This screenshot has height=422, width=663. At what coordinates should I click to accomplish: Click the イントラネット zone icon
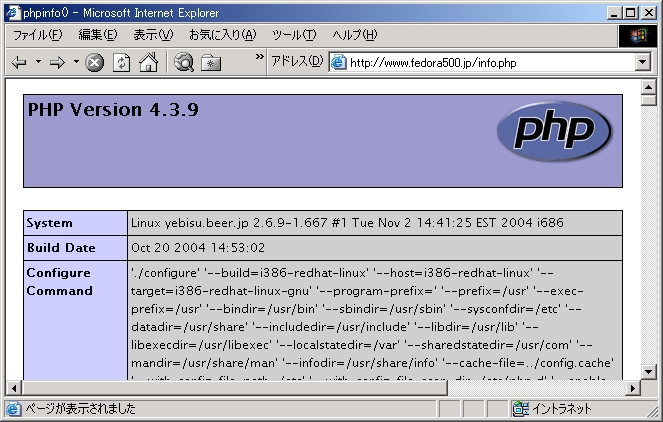(x=521, y=409)
